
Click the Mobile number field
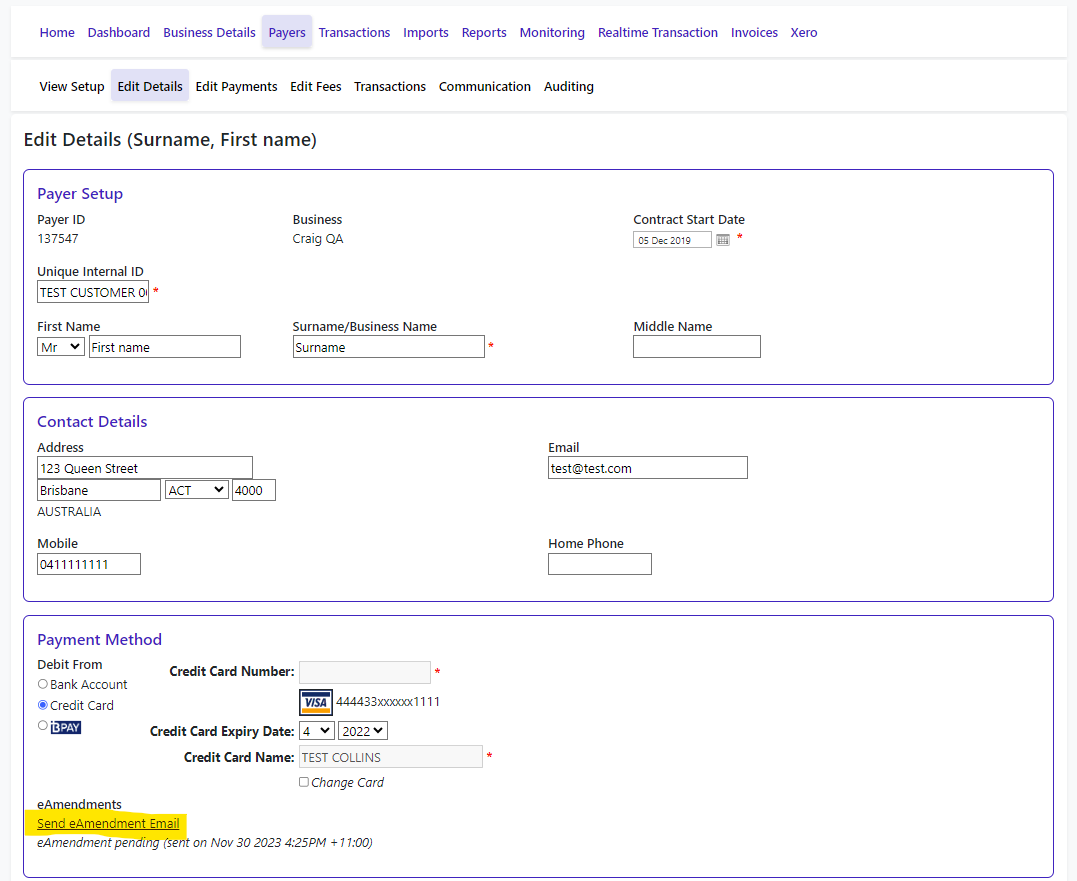[x=89, y=564]
